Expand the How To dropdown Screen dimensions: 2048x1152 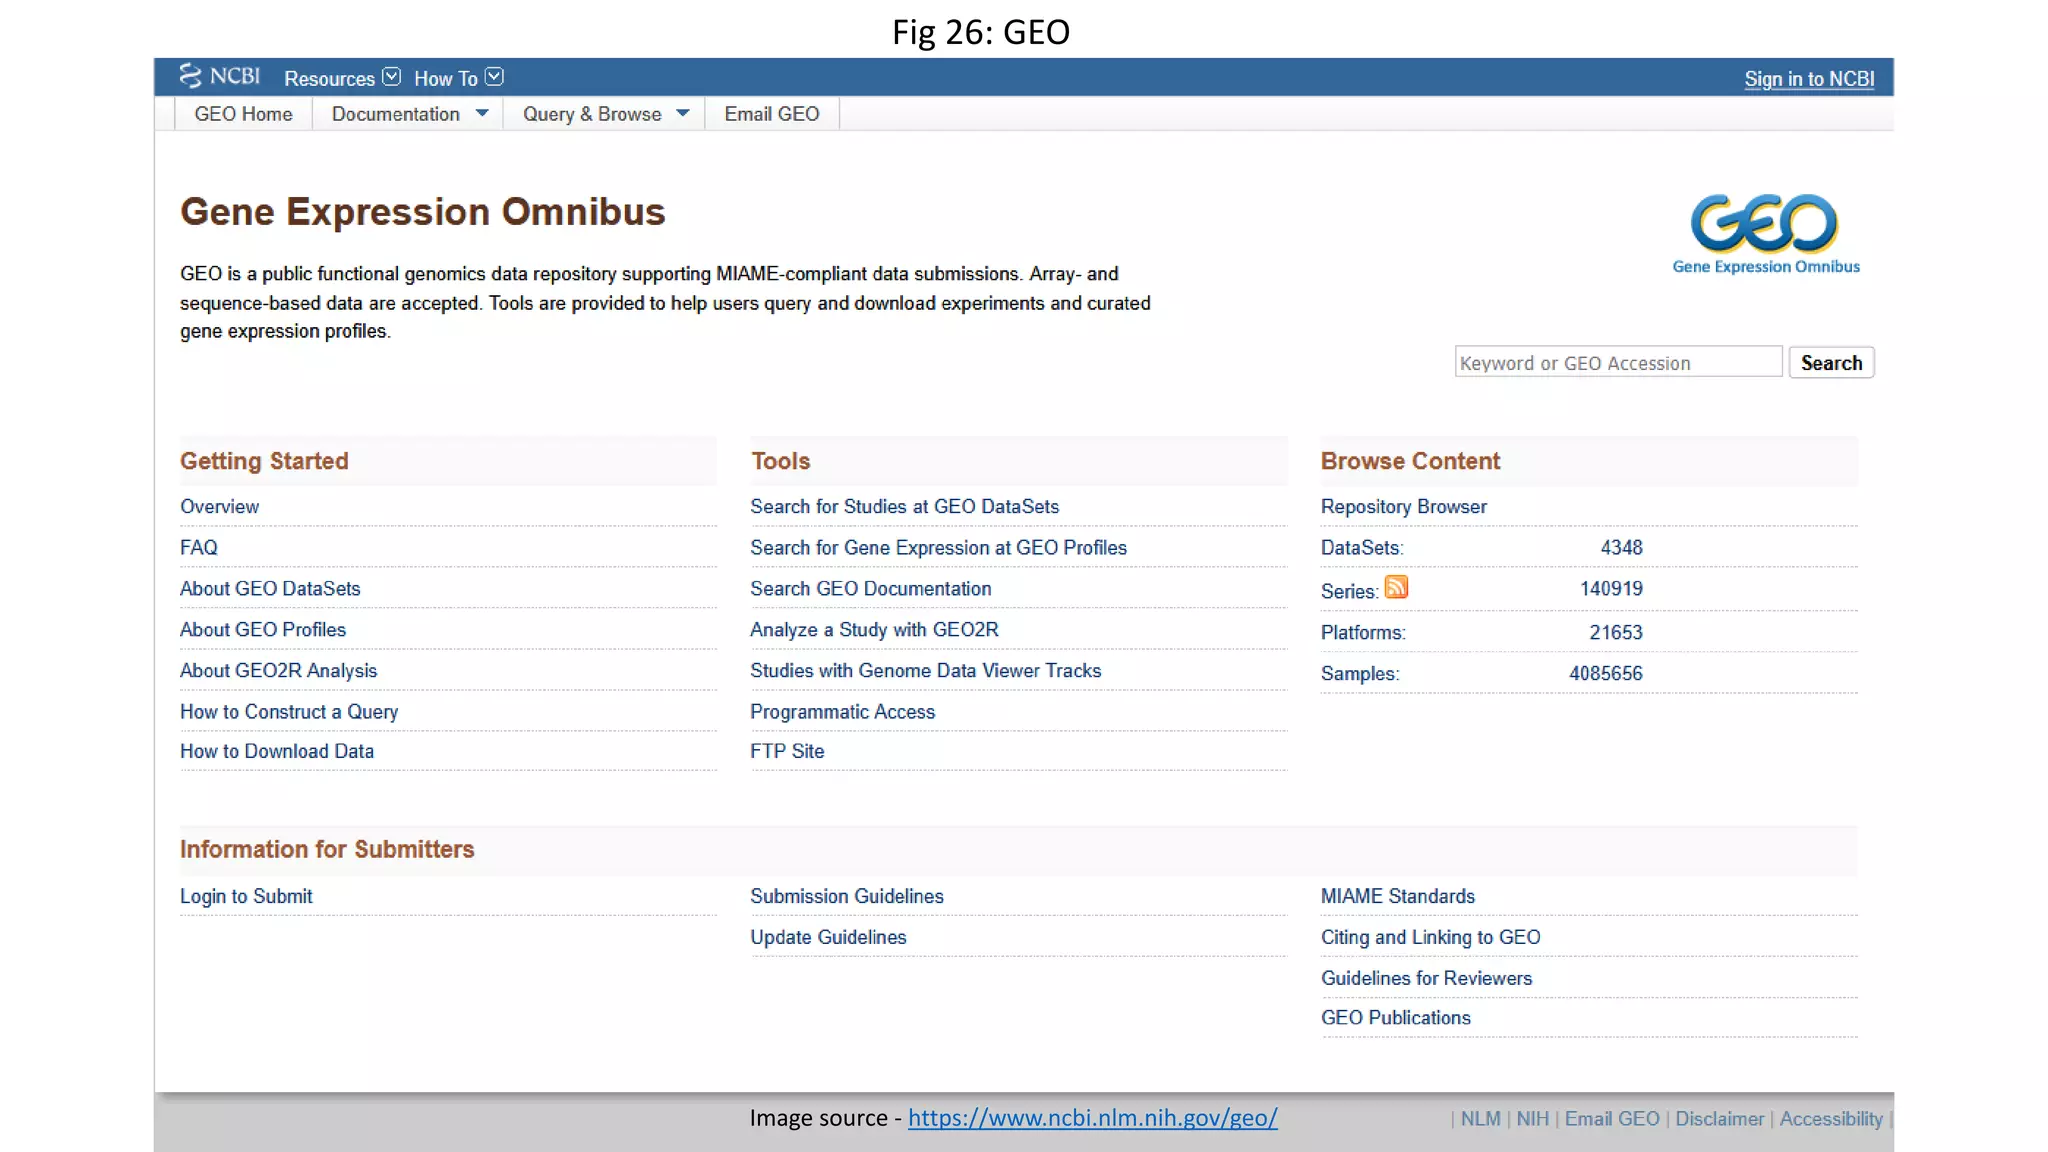[458, 78]
